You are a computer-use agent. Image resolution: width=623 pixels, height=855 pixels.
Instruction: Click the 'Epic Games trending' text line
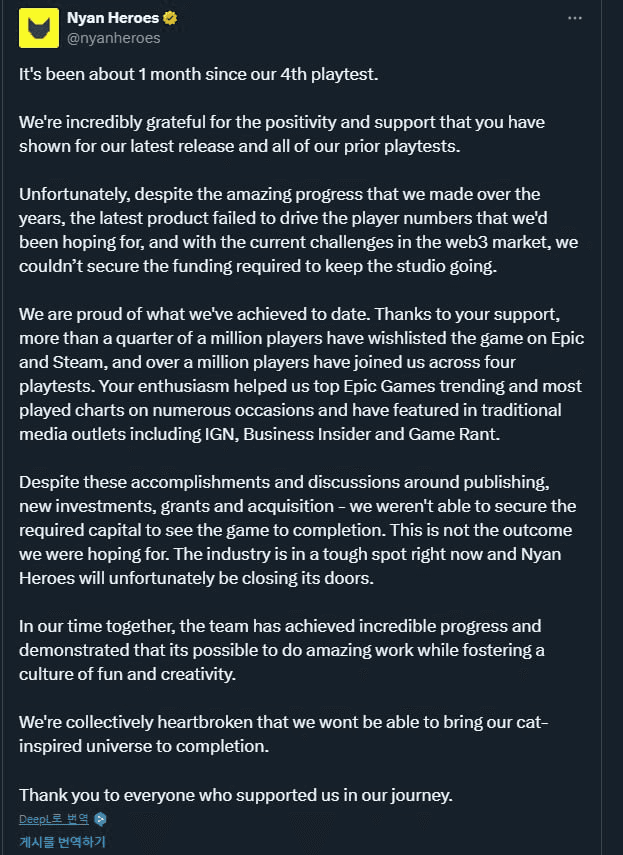[x=300, y=386]
